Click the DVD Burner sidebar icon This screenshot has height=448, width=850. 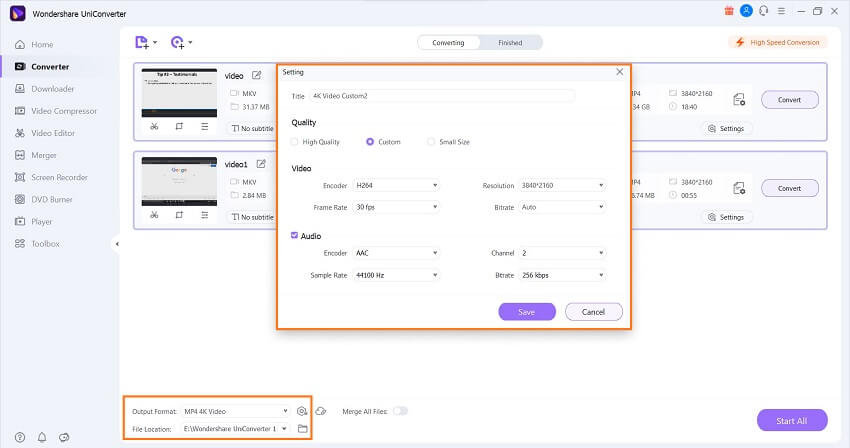20,200
